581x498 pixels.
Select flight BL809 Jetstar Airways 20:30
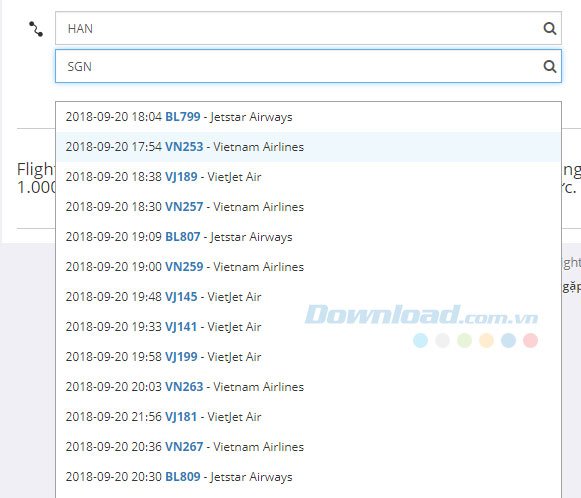(308, 477)
